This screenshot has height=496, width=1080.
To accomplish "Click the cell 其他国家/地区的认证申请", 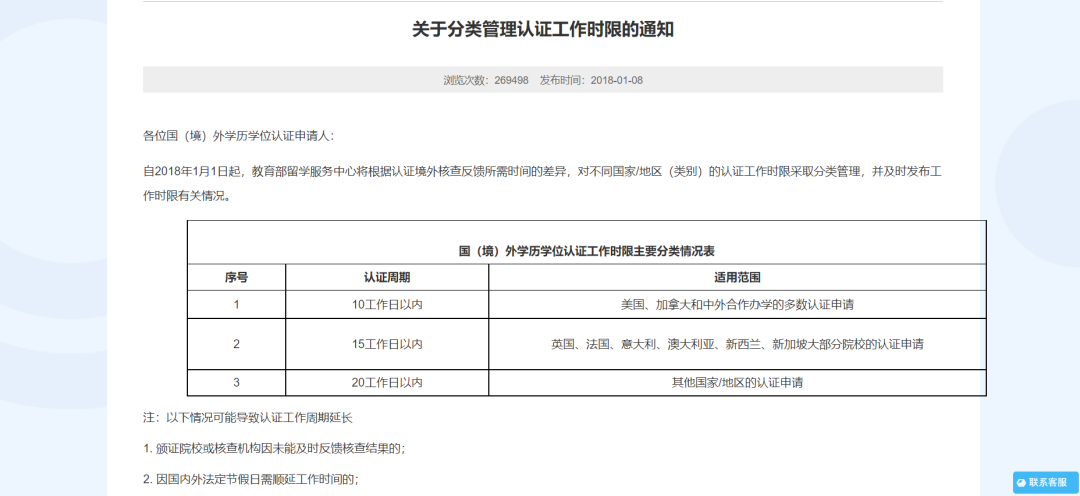I will pyautogui.click(x=737, y=383).
